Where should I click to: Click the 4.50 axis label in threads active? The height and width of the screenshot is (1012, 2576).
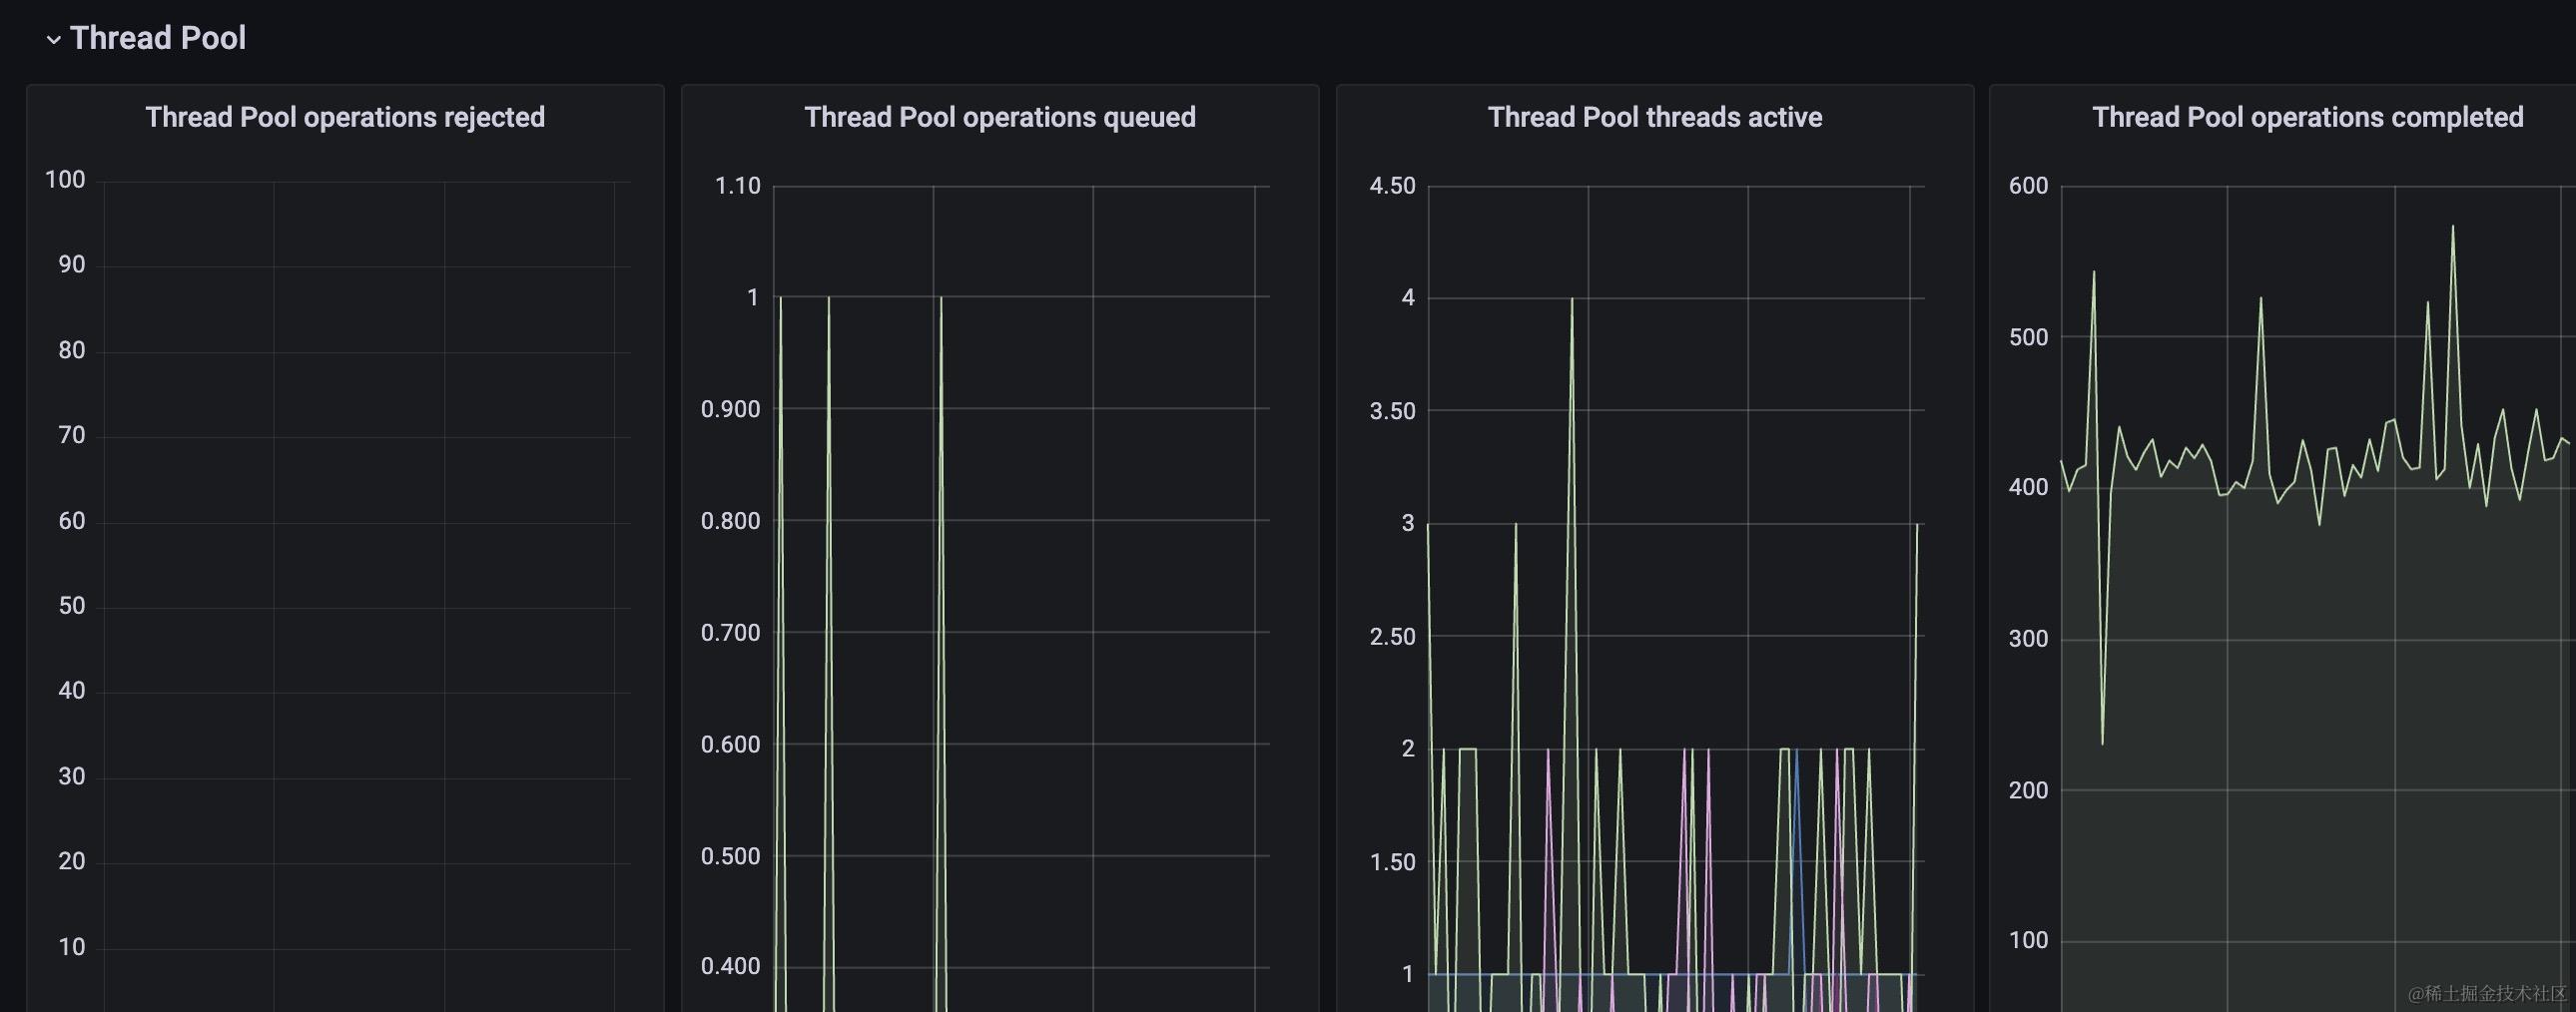[1393, 186]
